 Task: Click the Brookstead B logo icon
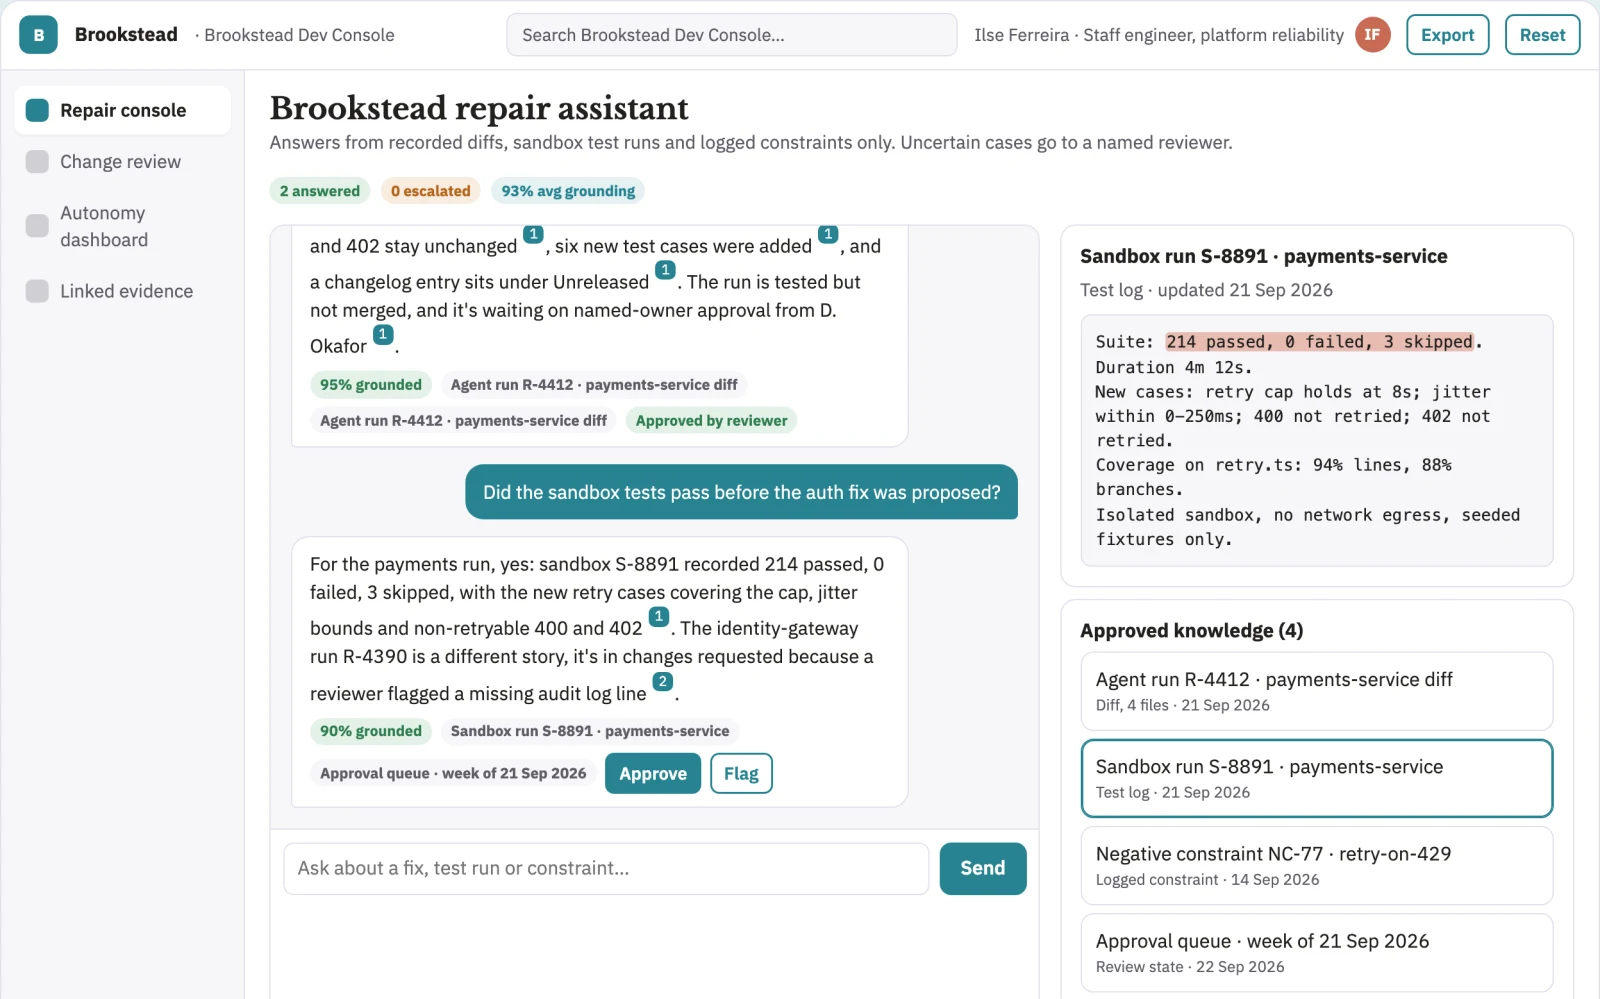pos(38,35)
